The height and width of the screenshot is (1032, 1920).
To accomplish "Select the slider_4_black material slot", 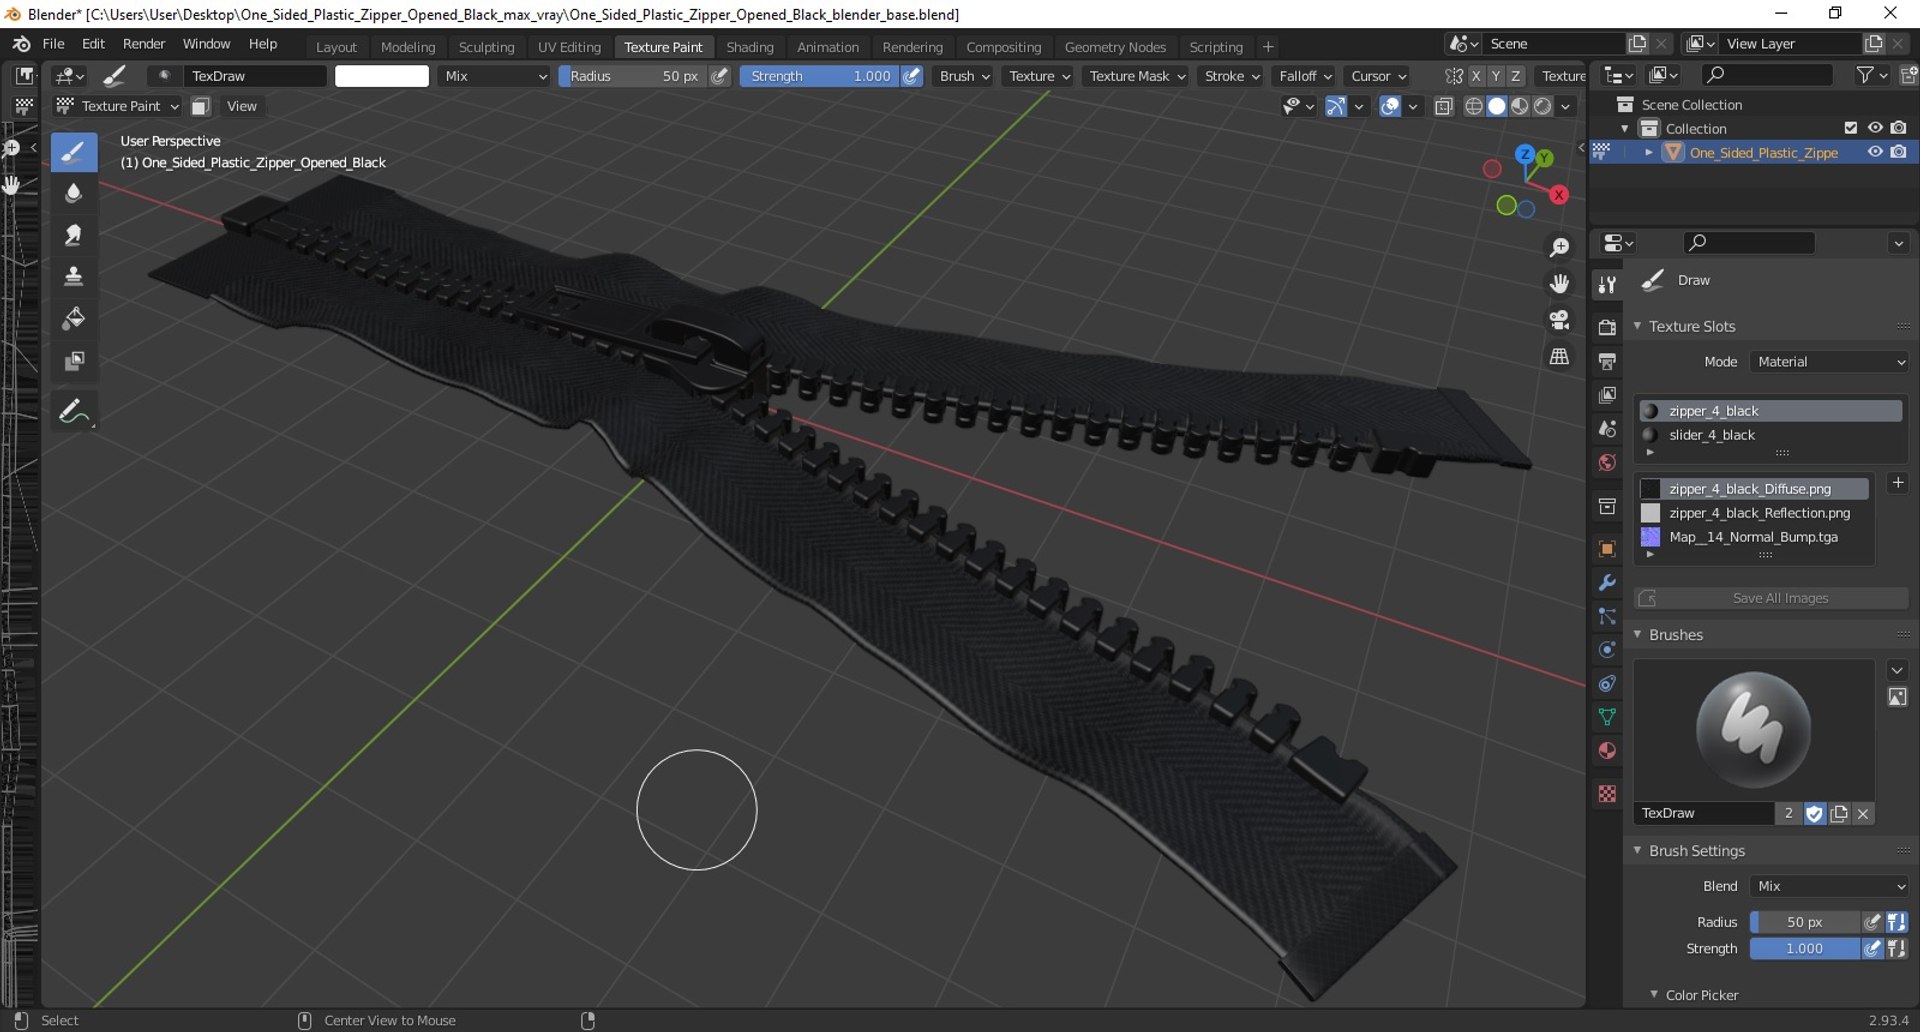I will 1770,435.
